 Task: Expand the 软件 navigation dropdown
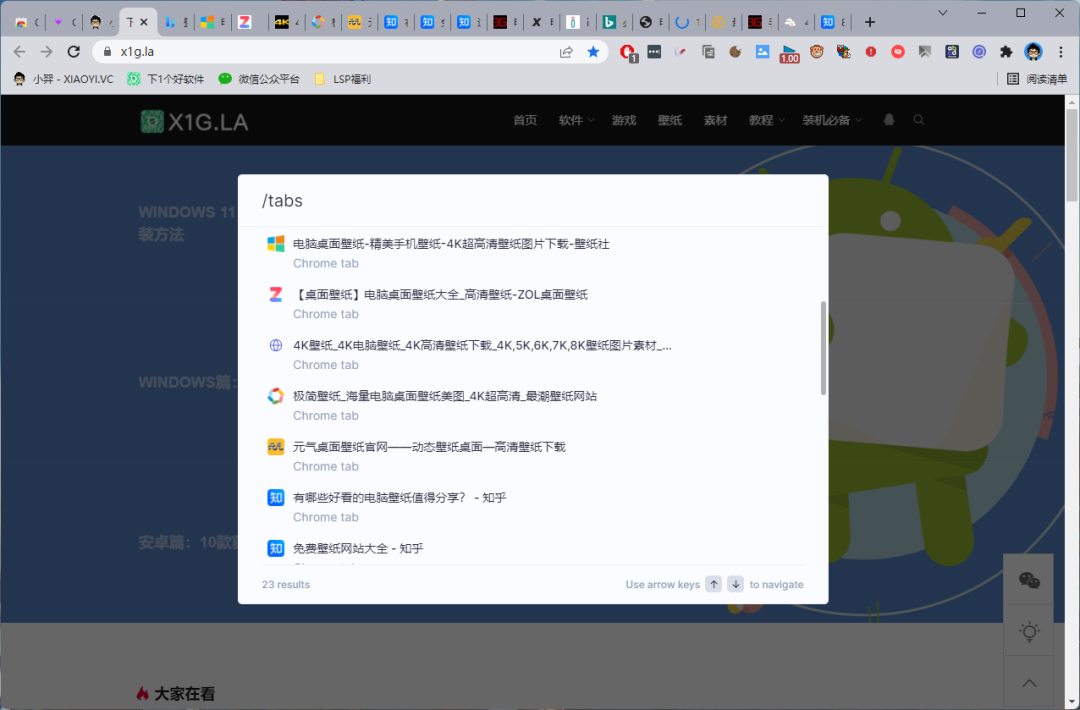[x=576, y=120]
